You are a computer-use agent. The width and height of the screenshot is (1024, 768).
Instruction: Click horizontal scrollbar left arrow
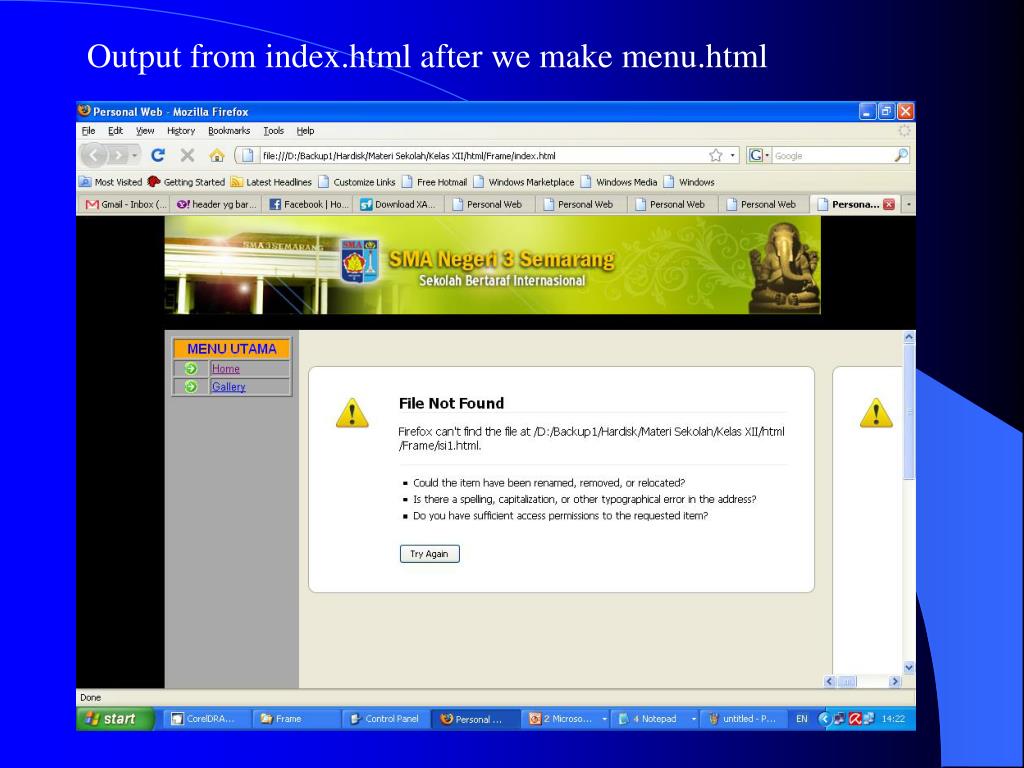(829, 681)
